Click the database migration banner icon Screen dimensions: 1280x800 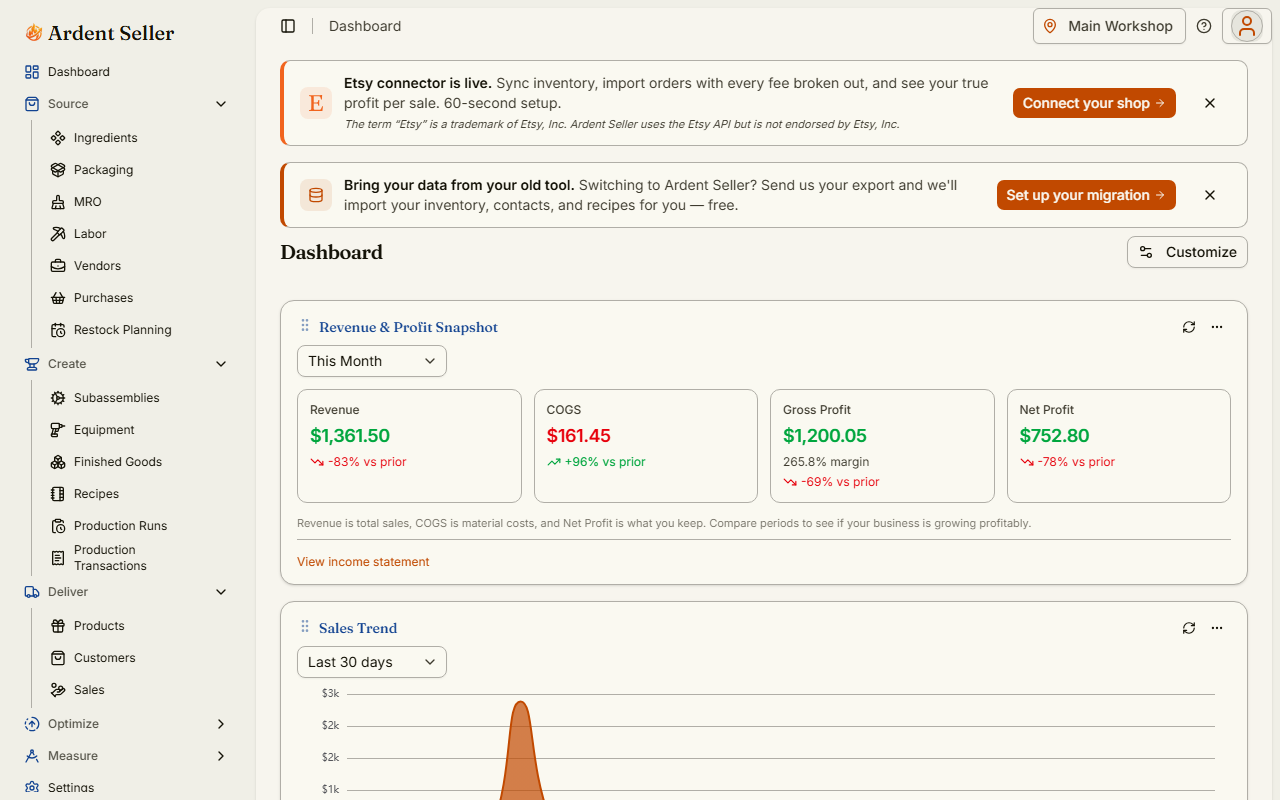tap(316, 195)
